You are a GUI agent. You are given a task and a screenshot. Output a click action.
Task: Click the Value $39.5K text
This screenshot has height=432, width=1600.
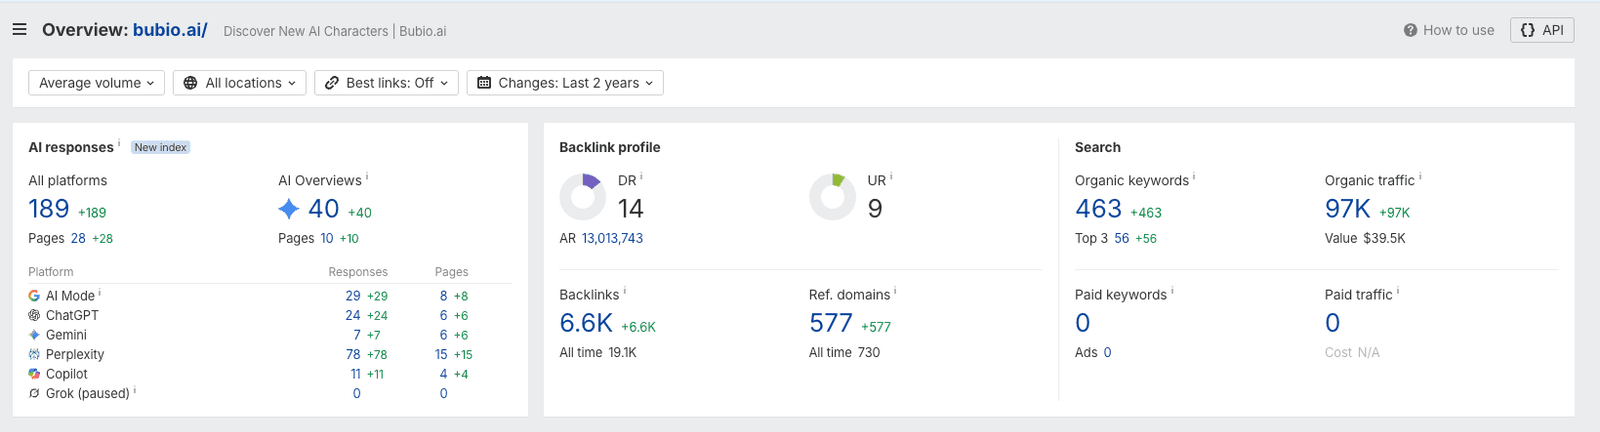pos(1365,238)
